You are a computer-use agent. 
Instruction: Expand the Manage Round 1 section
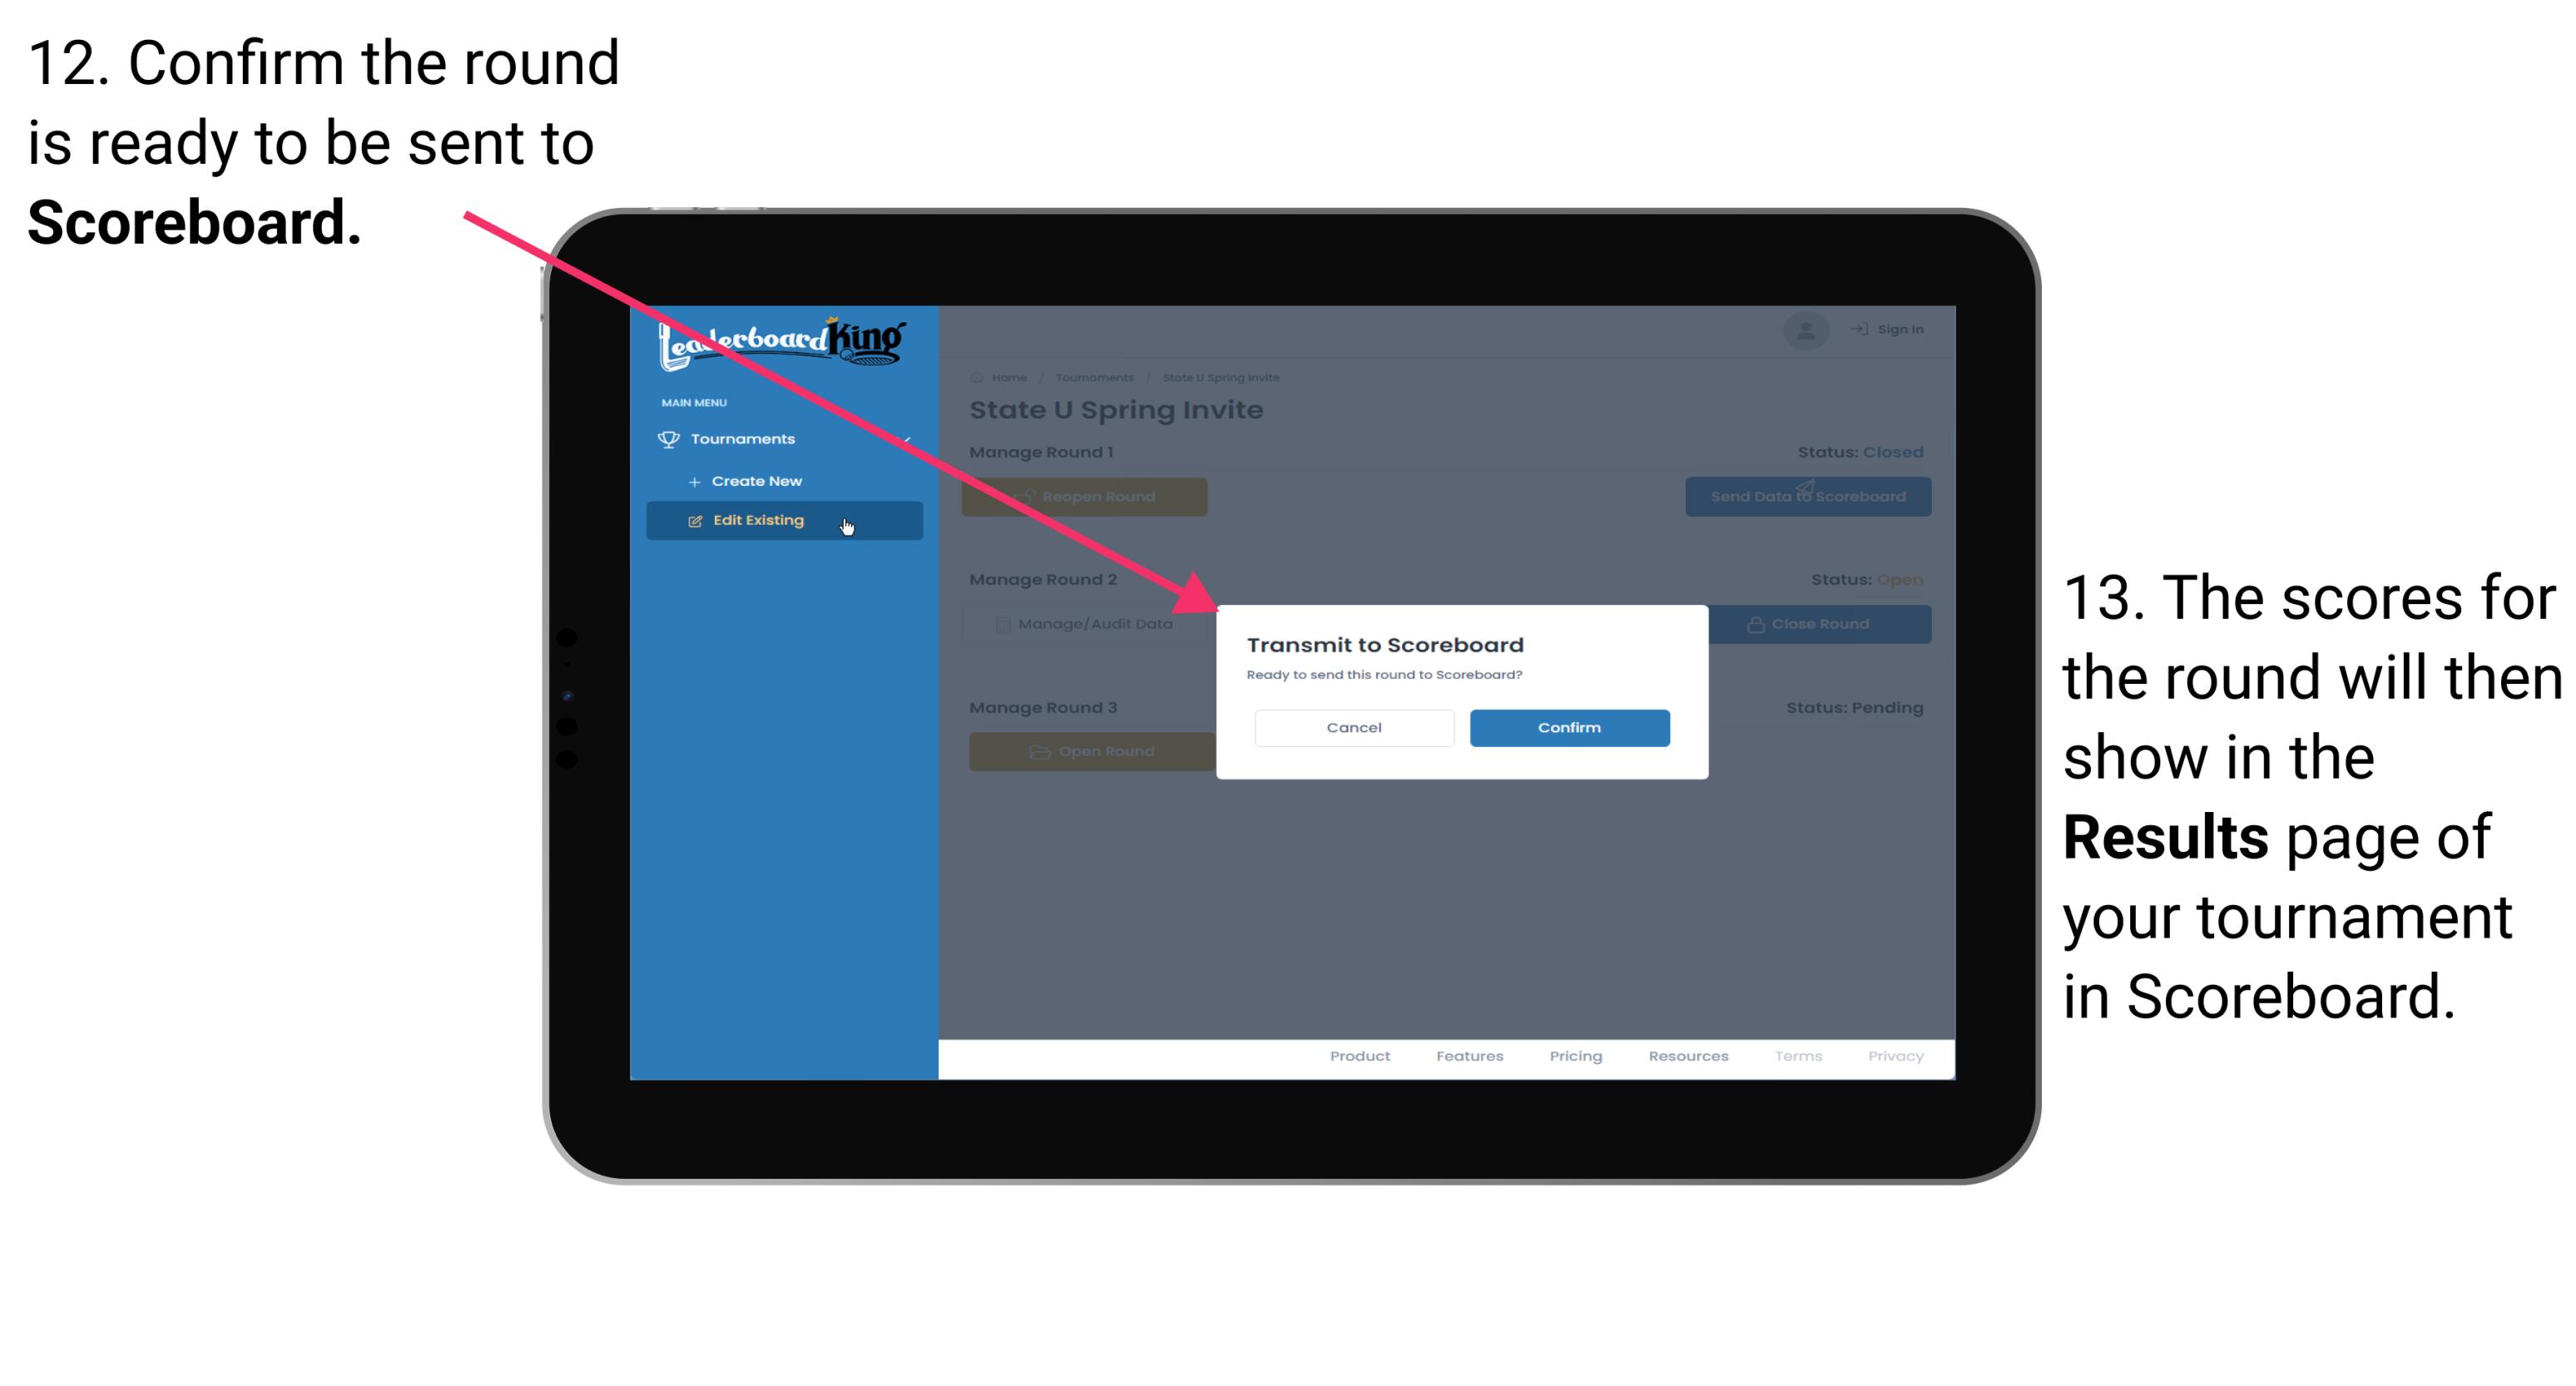pos(1048,451)
